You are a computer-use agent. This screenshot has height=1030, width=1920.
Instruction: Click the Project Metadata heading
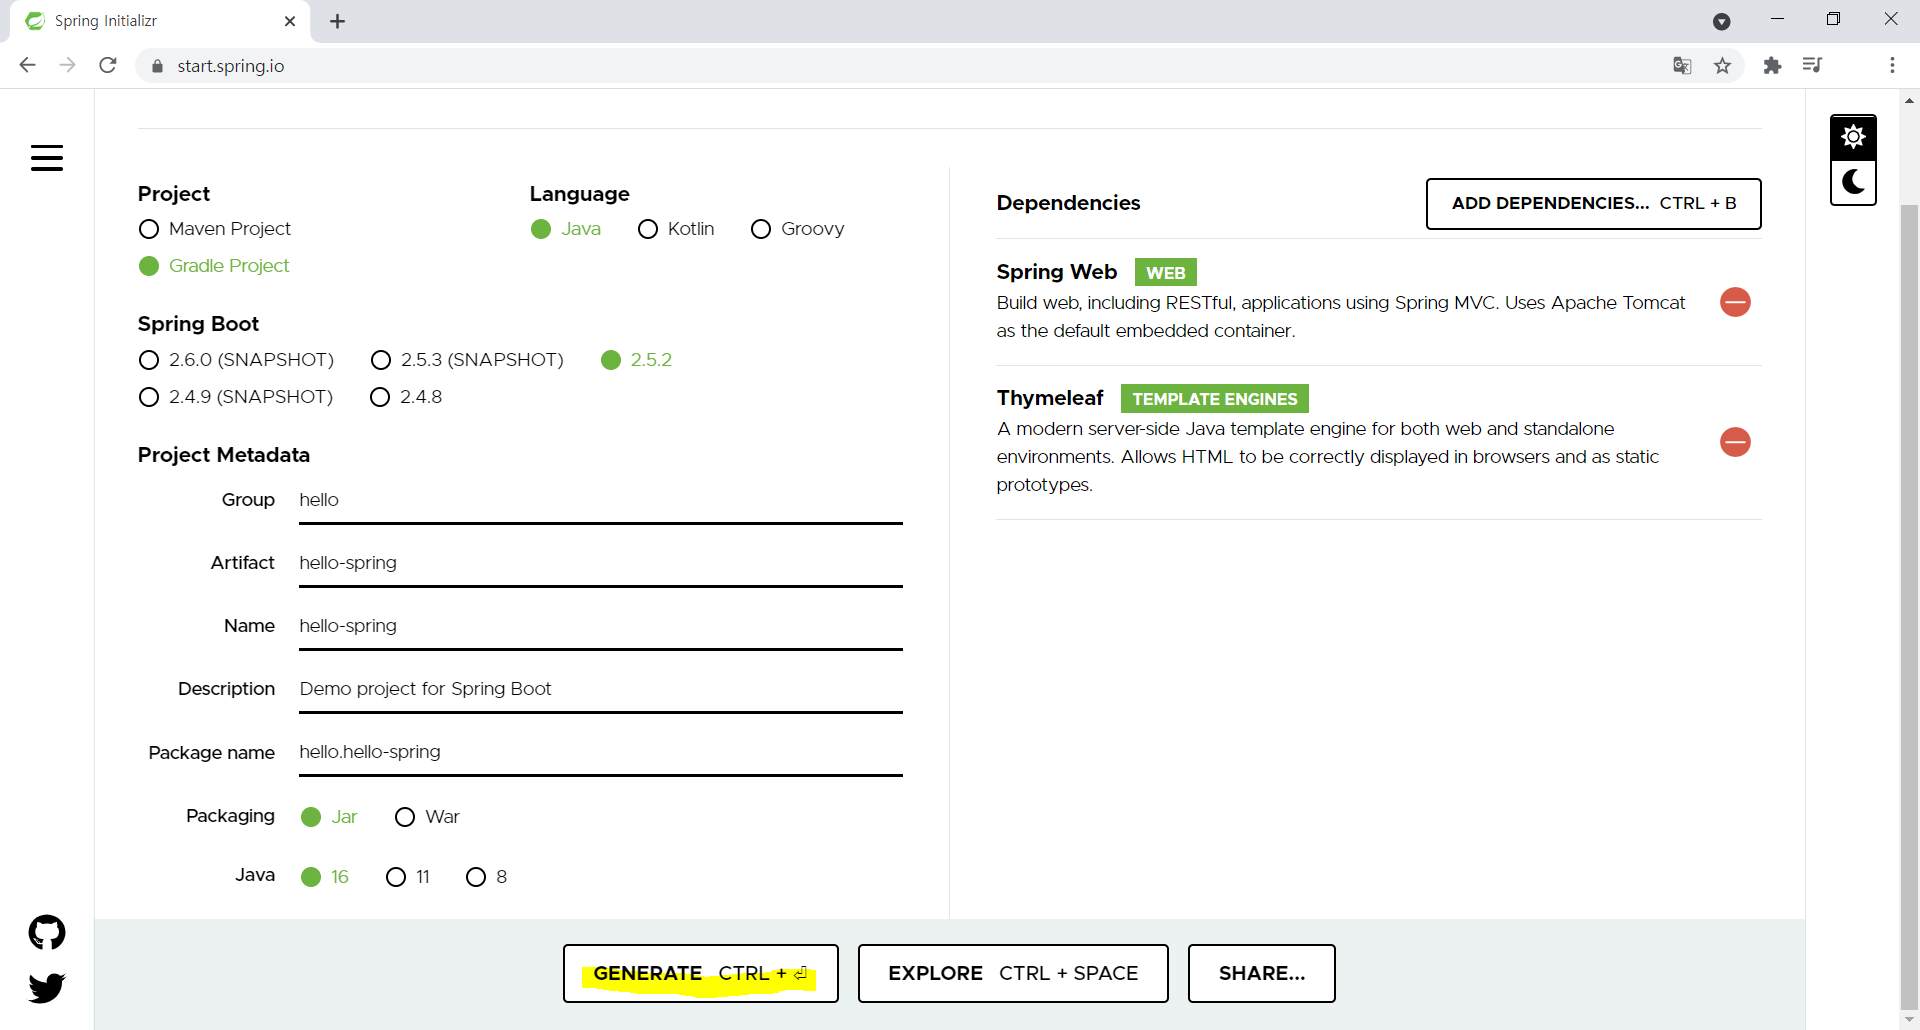pos(224,455)
